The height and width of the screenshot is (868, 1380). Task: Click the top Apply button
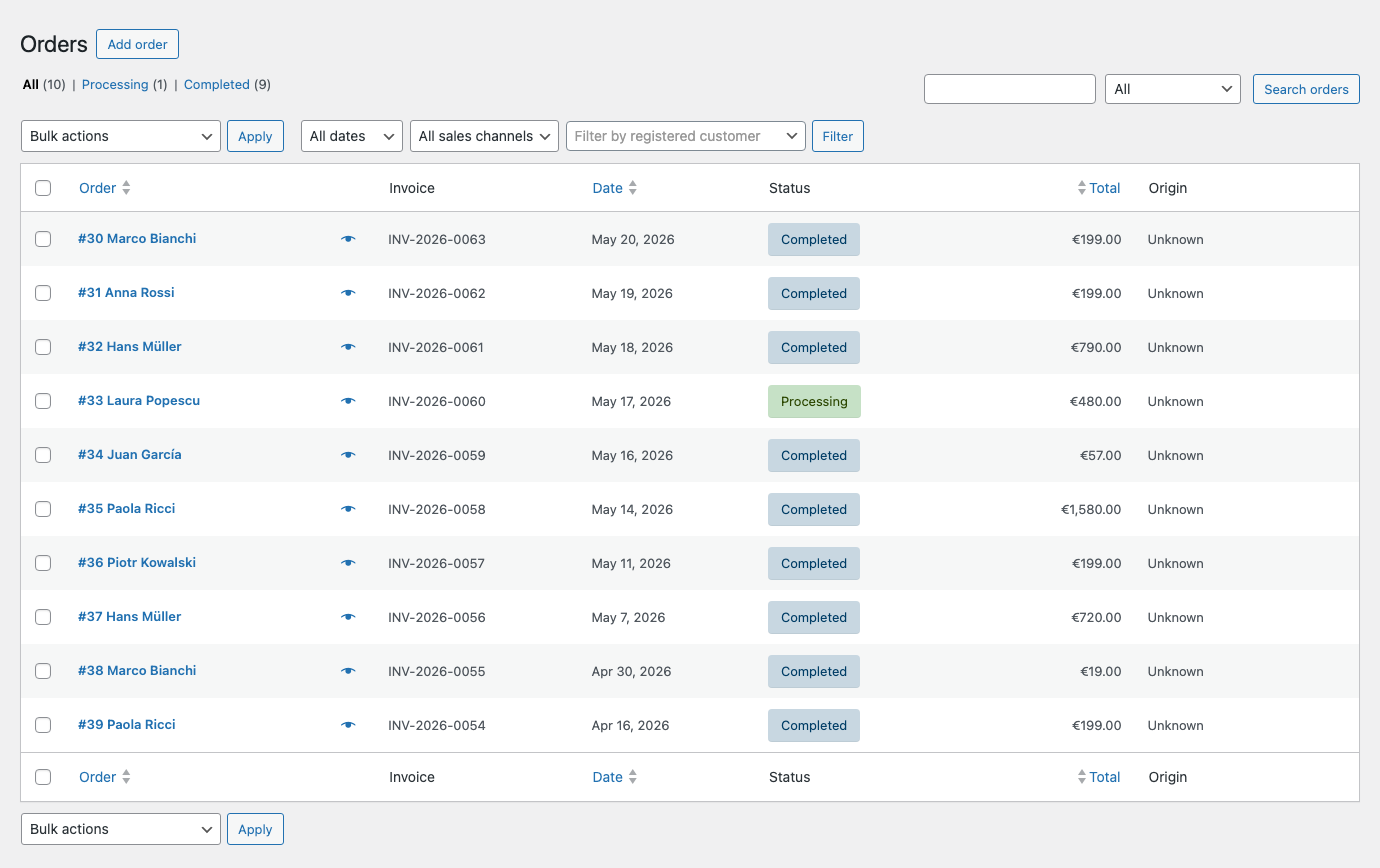coord(255,136)
